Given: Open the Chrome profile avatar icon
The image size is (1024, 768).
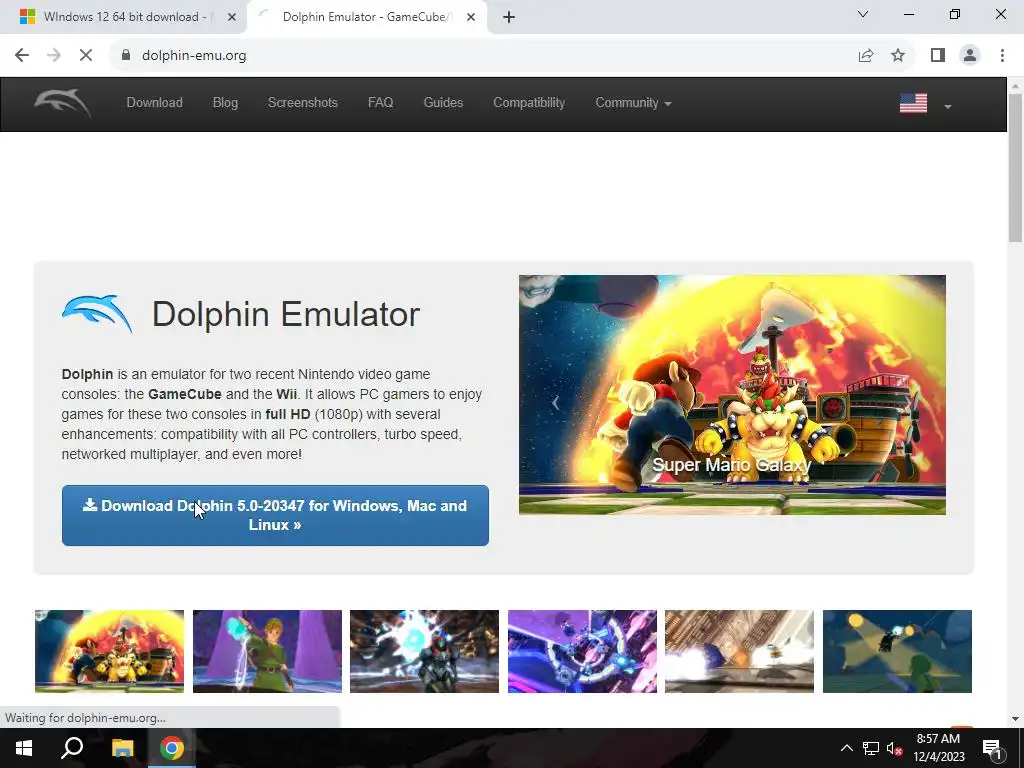Looking at the screenshot, I should pyautogui.click(x=970, y=56).
